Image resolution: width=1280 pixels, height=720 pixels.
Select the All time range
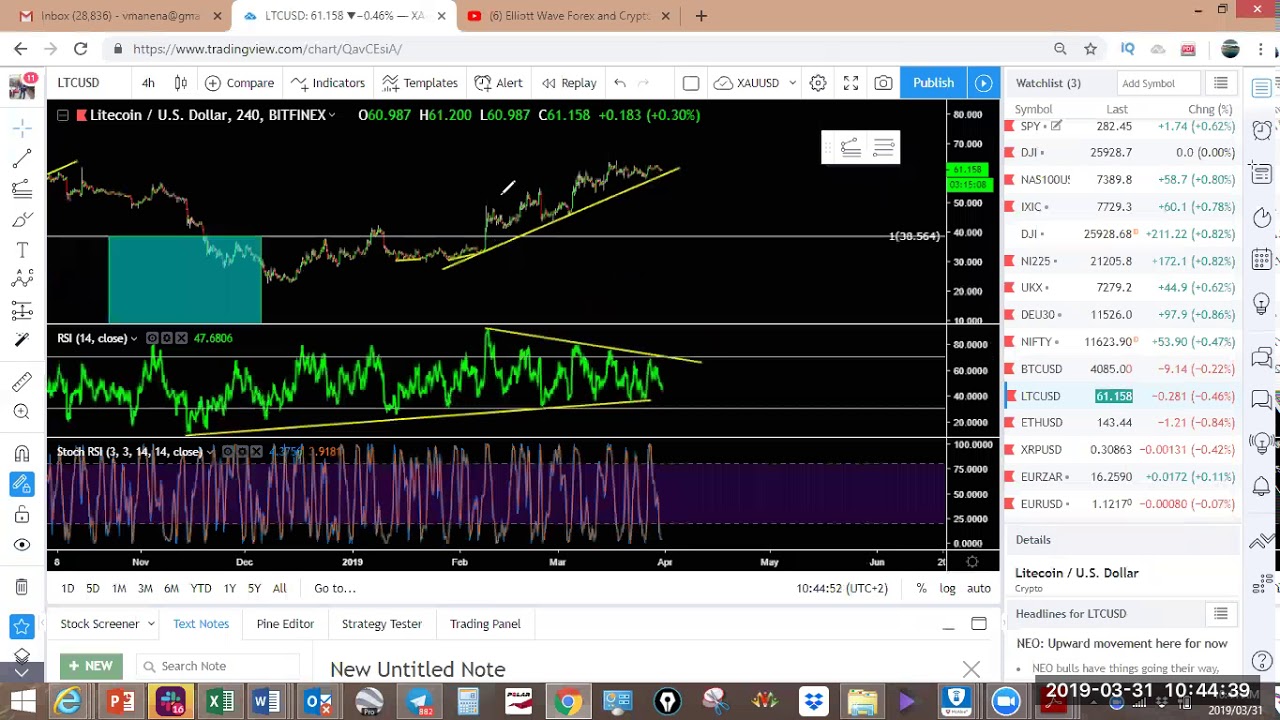(279, 588)
